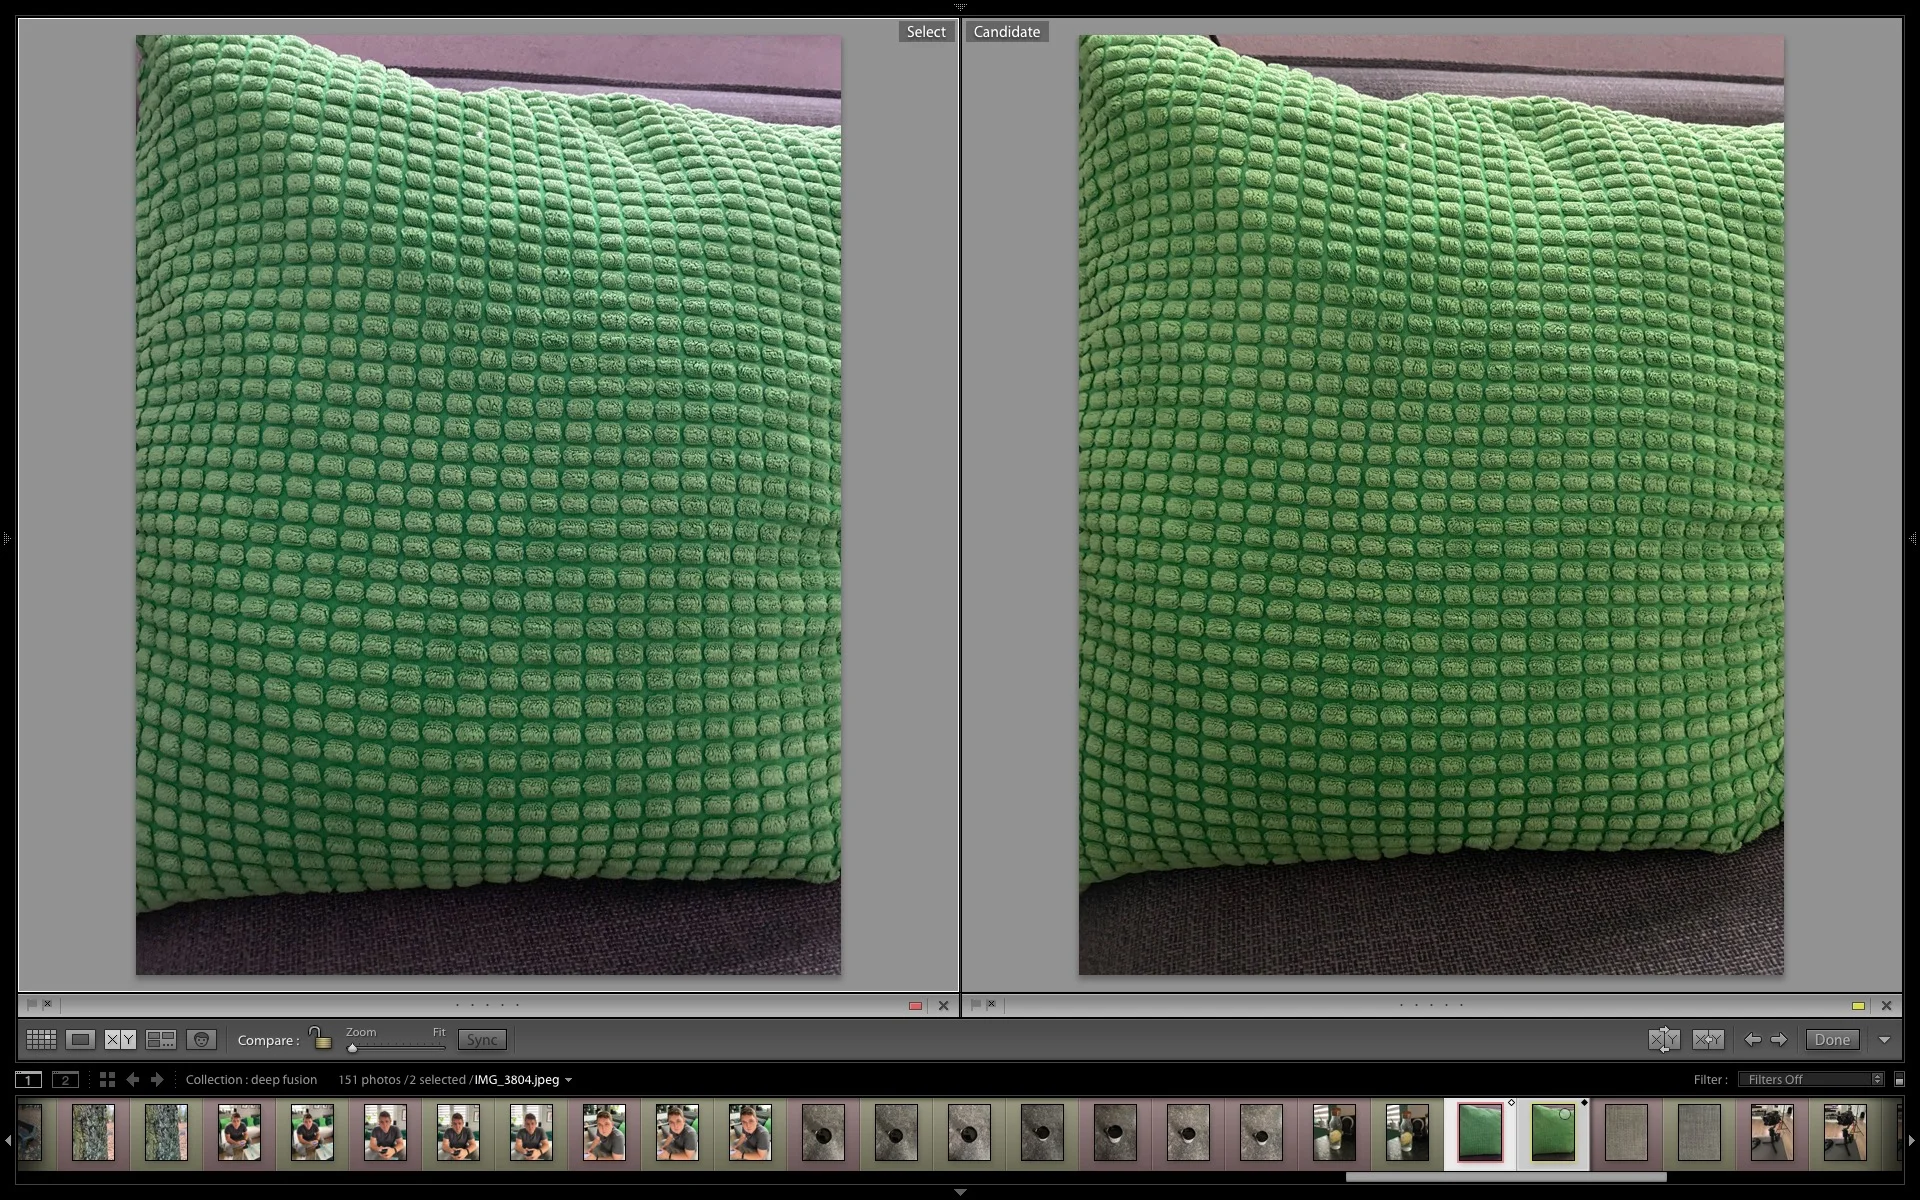Expand IMG_3804.jpeg source path menu

(x=568, y=1080)
